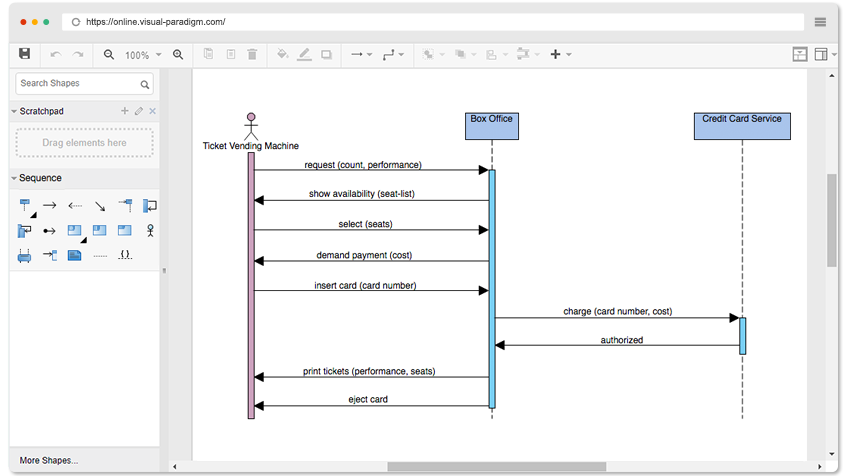
Task: Select the pink actor activation bar
Action: coord(251,286)
